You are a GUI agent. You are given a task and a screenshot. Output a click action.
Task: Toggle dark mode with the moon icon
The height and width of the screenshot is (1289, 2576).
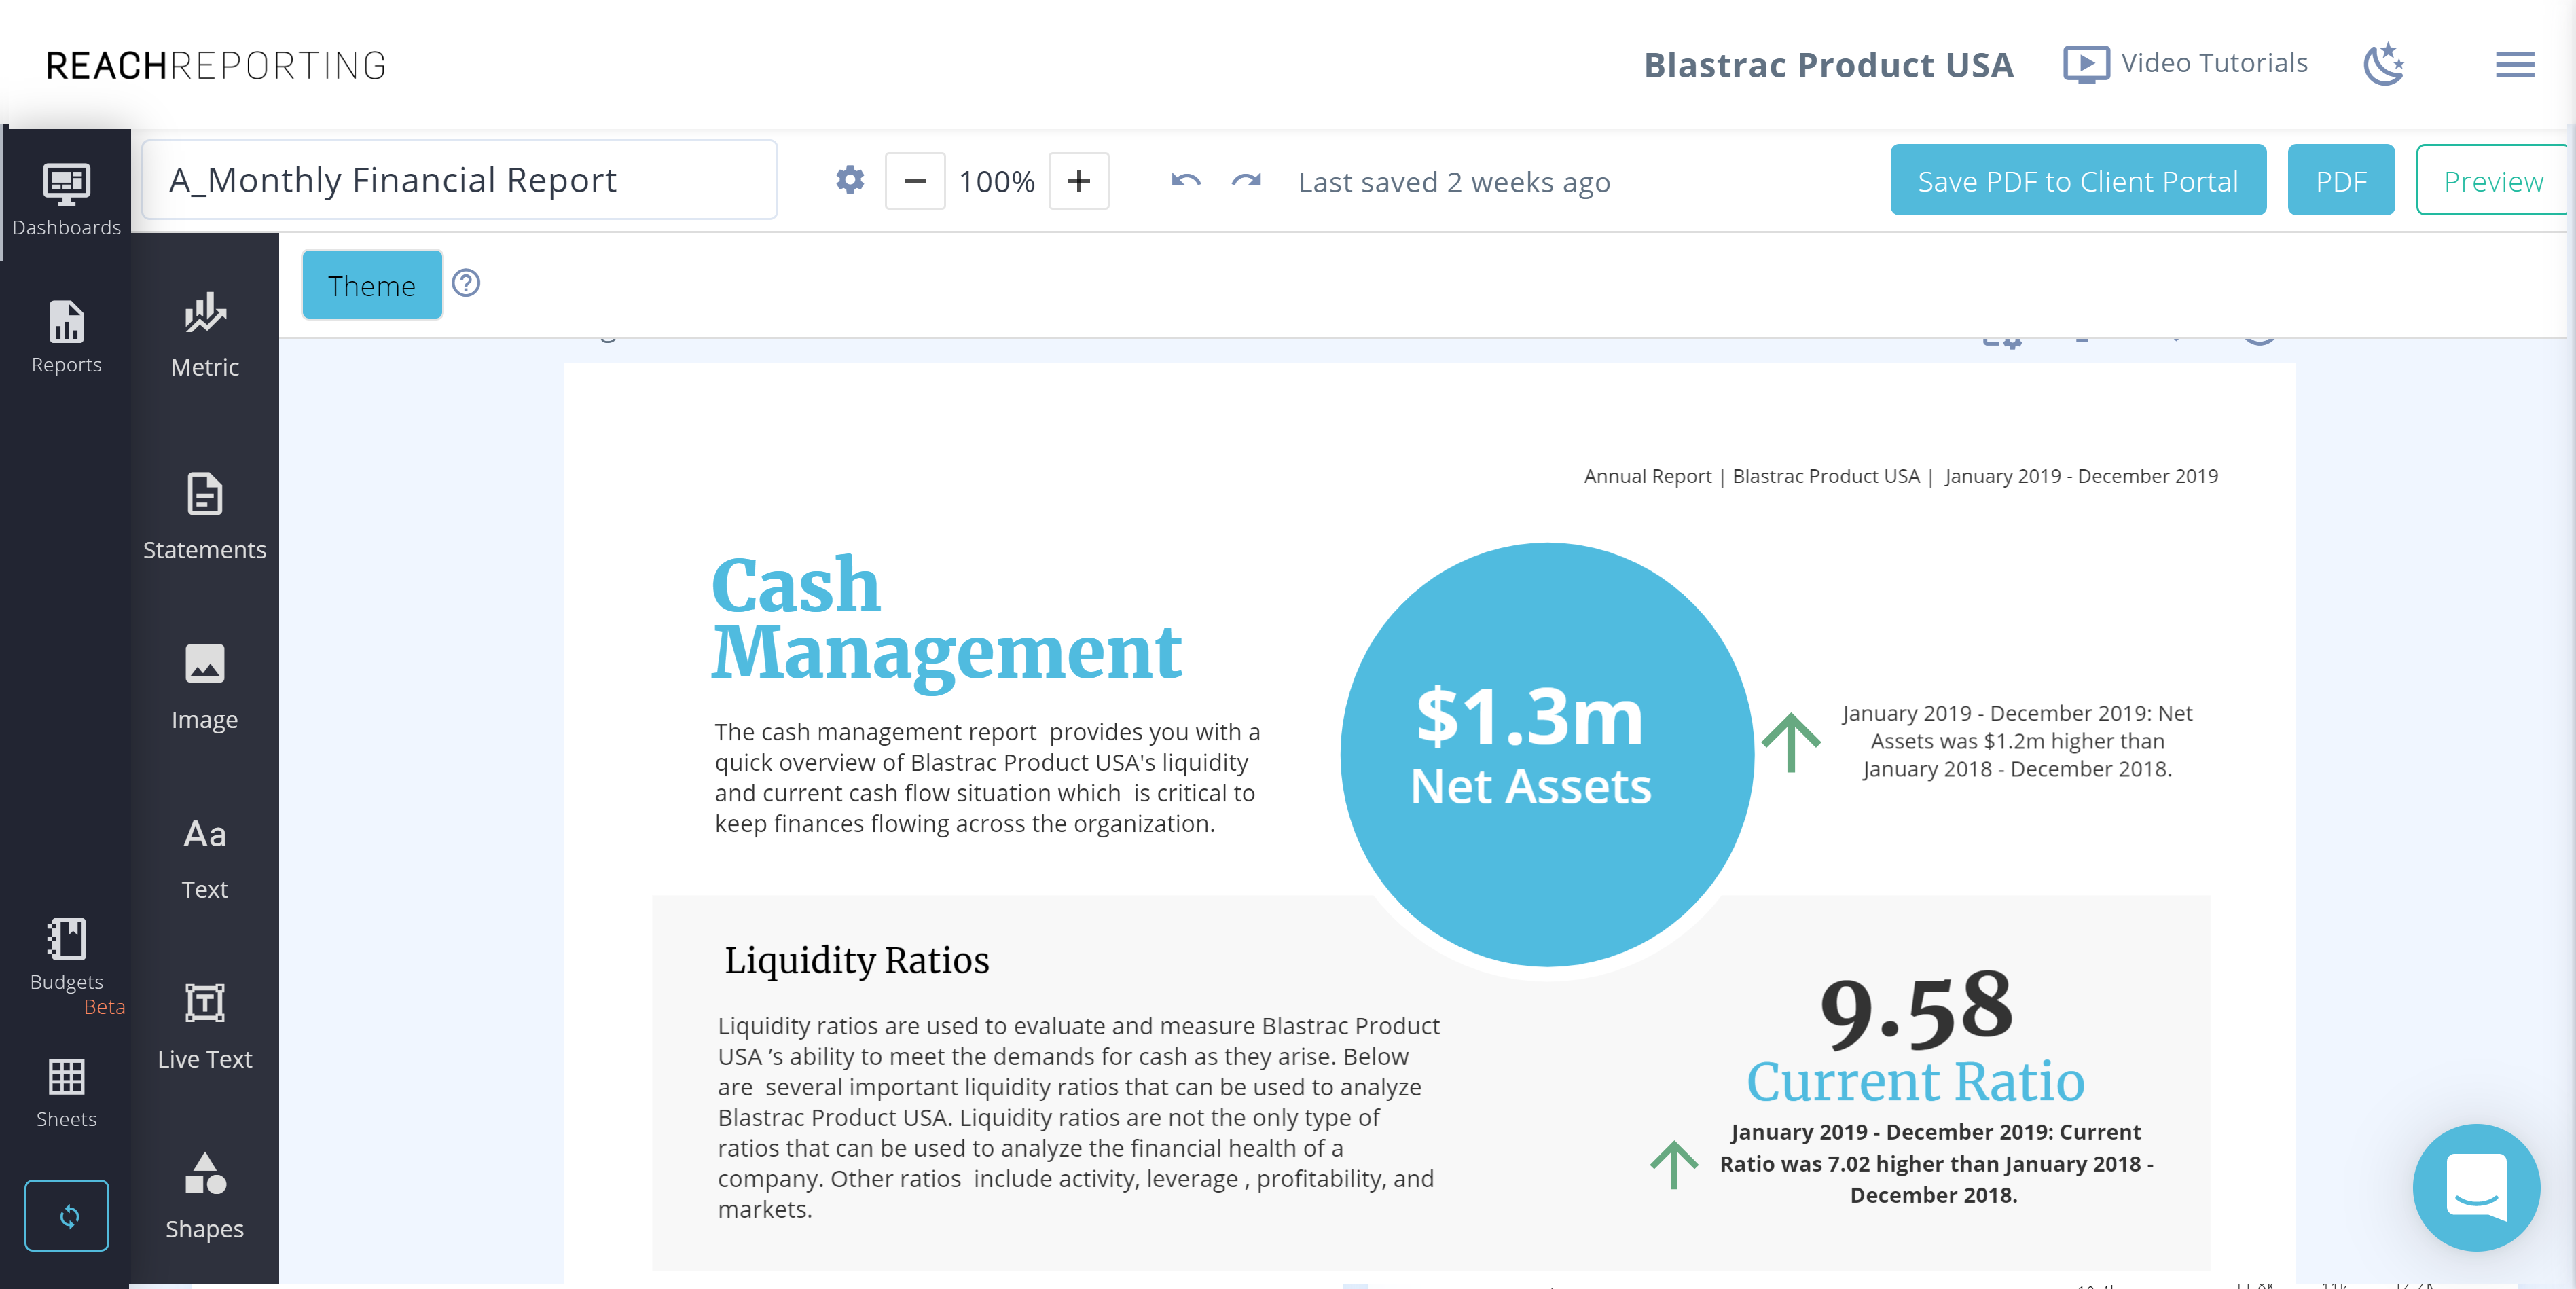pyautogui.click(x=2383, y=63)
